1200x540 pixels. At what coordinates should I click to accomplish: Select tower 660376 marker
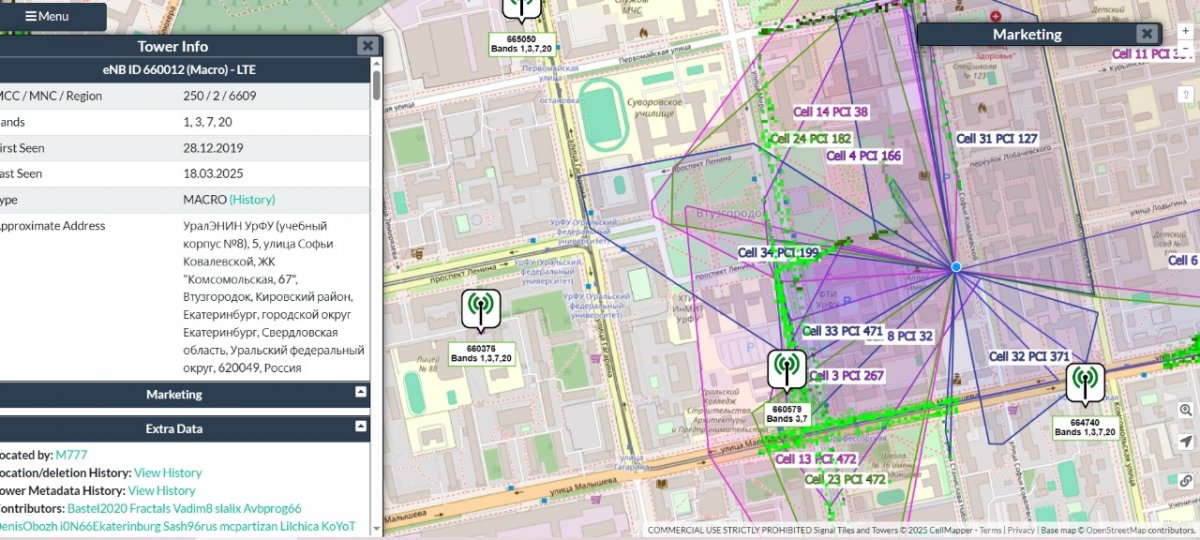(x=481, y=309)
